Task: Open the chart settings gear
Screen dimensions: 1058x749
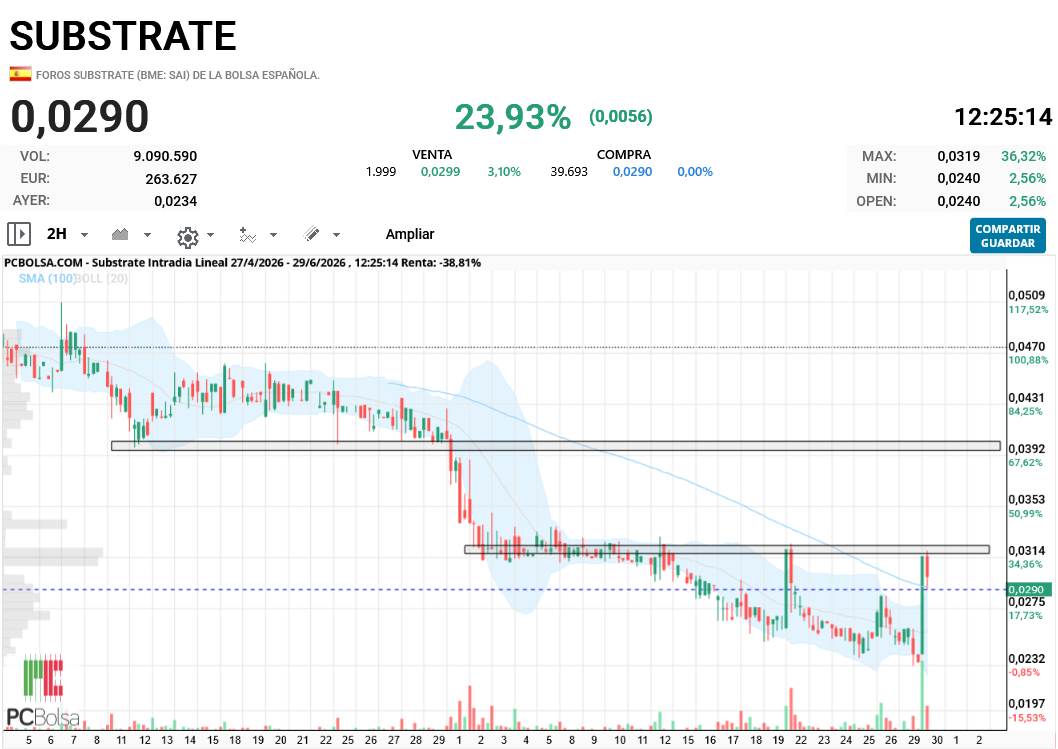Action: tap(188, 236)
